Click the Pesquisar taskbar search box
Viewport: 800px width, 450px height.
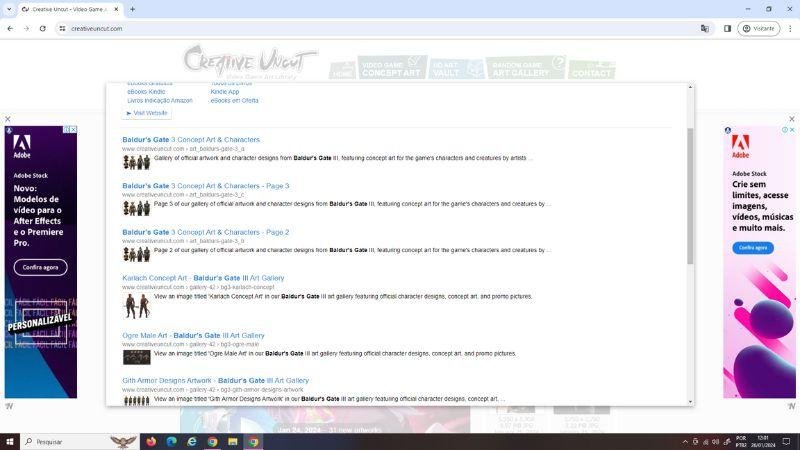tap(79, 441)
